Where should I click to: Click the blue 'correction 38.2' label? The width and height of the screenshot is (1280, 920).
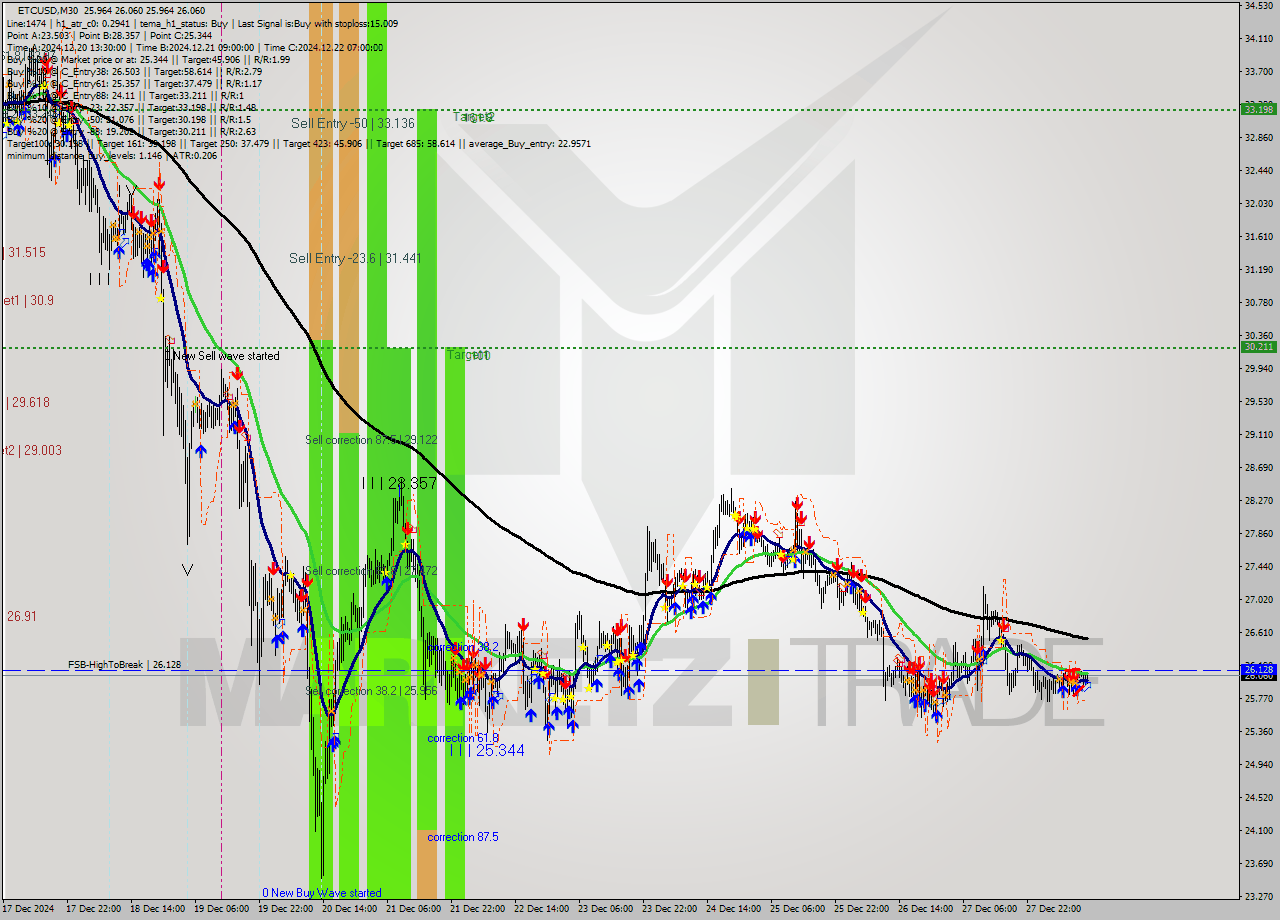(x=463, y=647)
